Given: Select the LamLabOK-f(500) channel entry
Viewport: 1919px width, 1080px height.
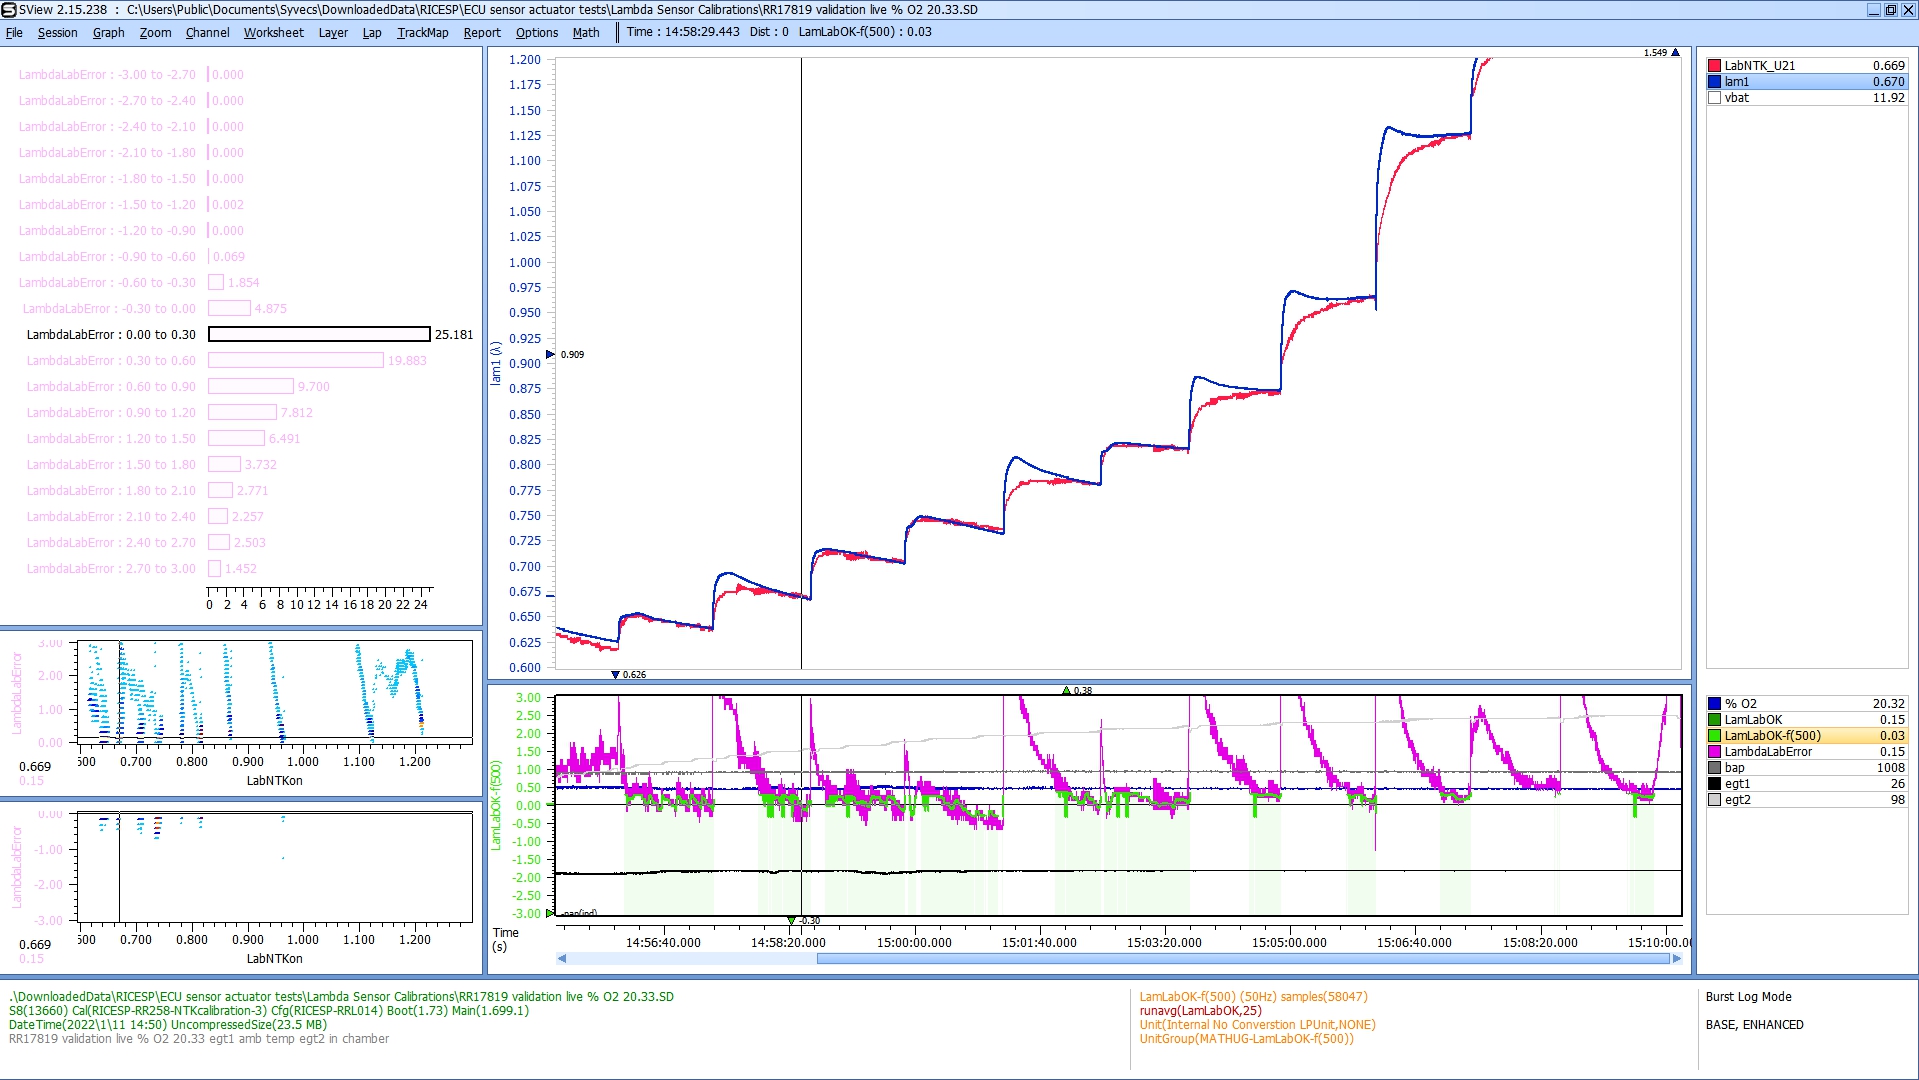Looking at the screenshot, I should (1772, 736).
